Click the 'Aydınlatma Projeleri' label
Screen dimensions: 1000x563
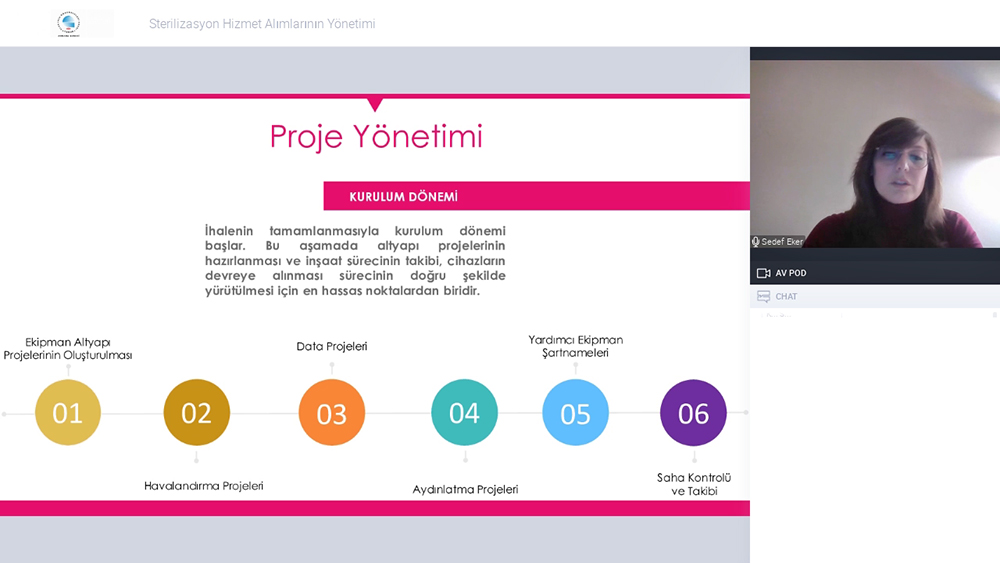(x=465, y=490)
